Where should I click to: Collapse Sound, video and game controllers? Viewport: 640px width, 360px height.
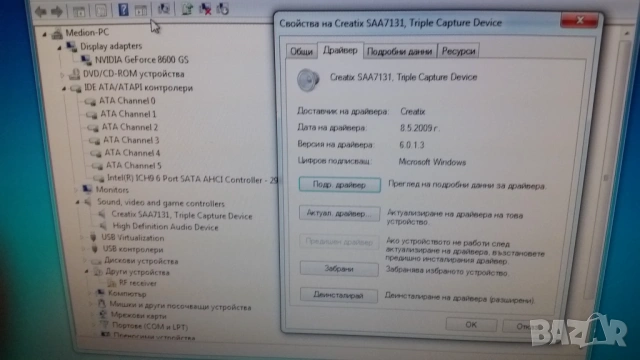(78, 202)
